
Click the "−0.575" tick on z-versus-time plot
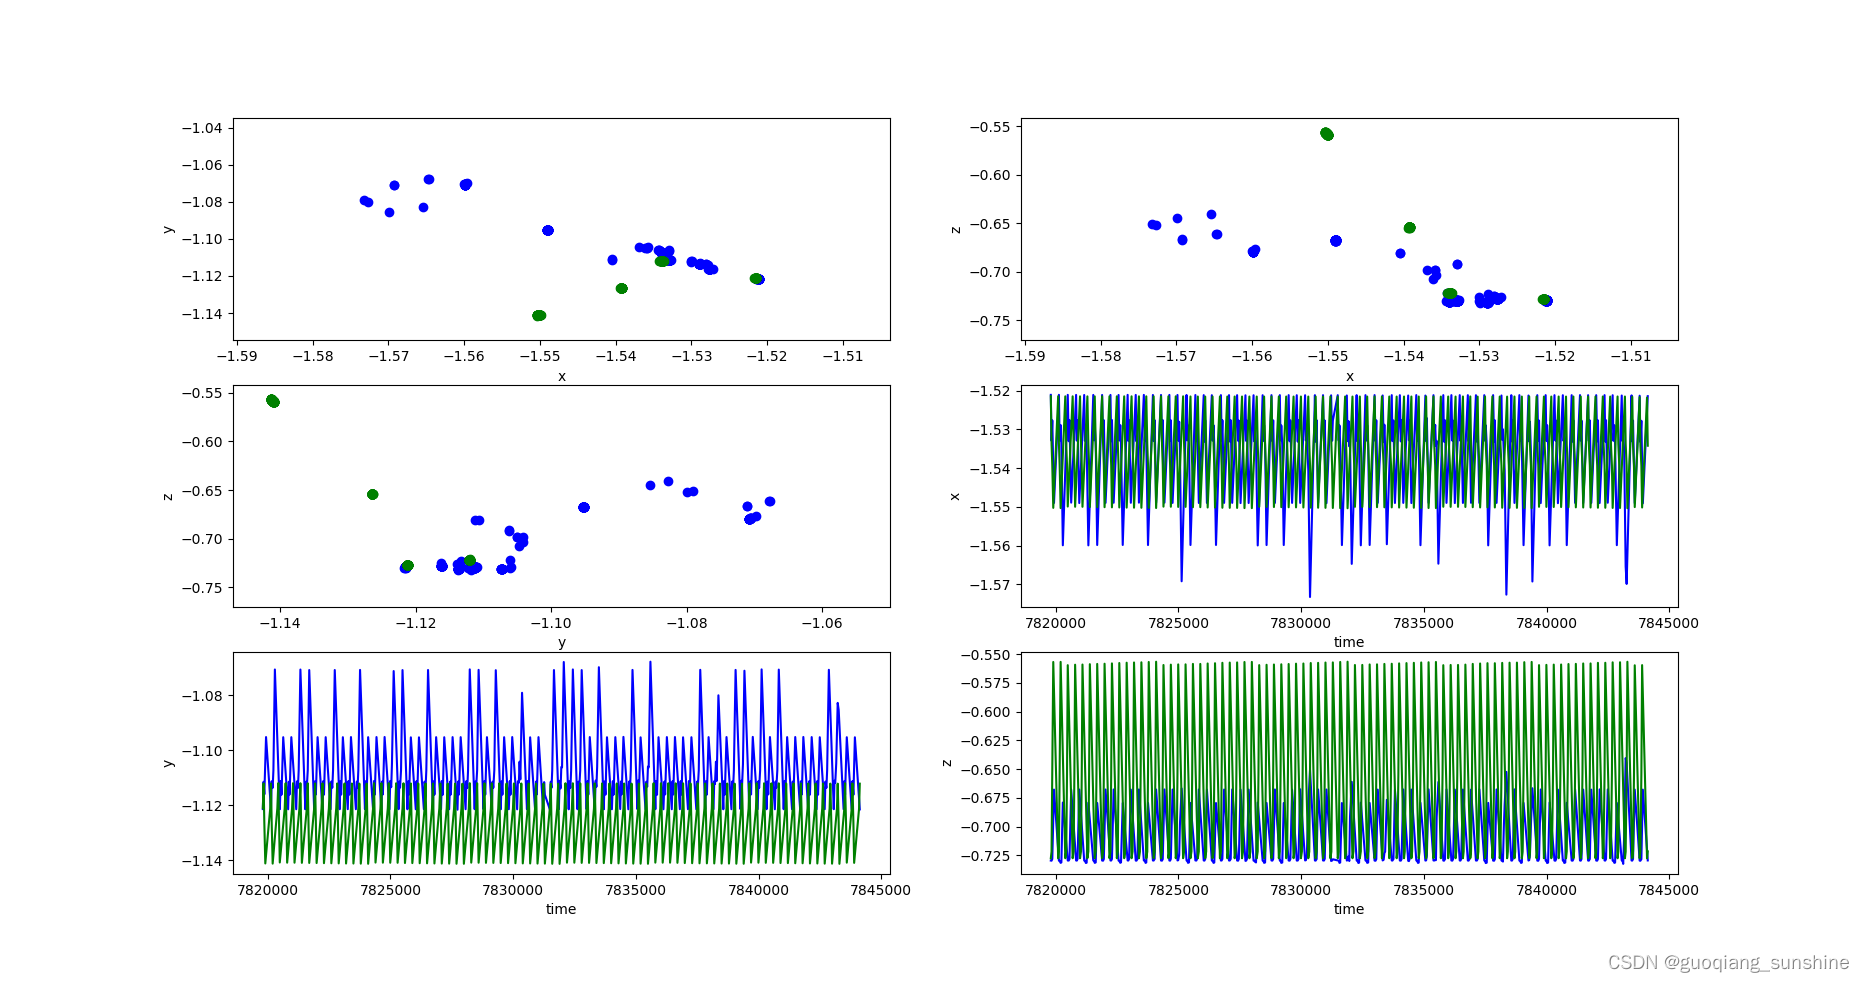click(985, 683)
